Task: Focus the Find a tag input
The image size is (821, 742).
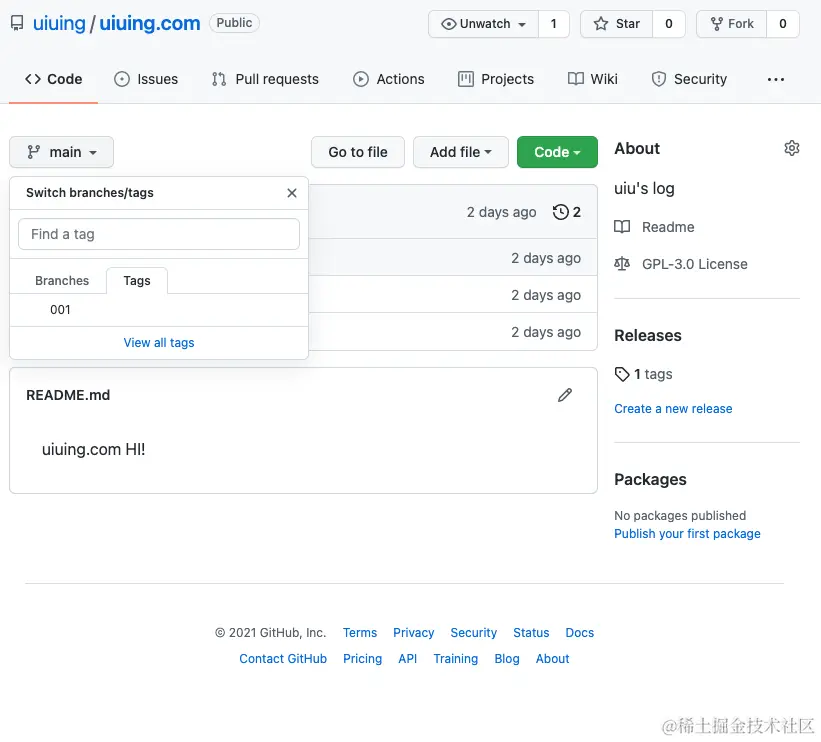Action: 159,234
